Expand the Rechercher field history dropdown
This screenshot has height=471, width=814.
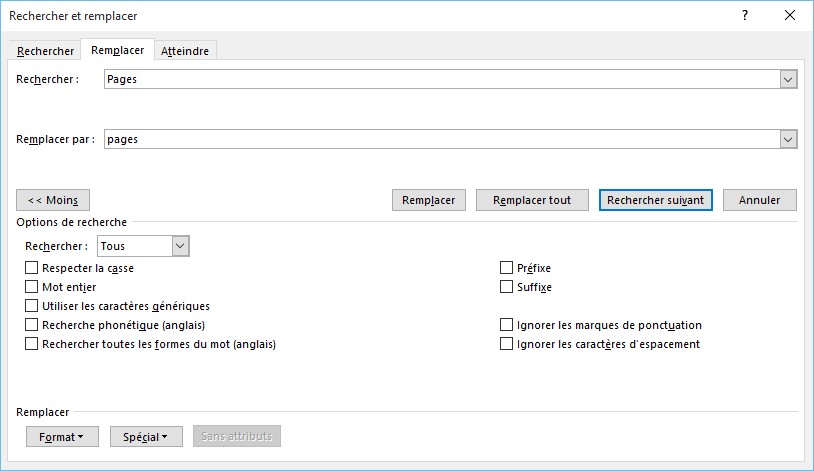coord(788,80)
